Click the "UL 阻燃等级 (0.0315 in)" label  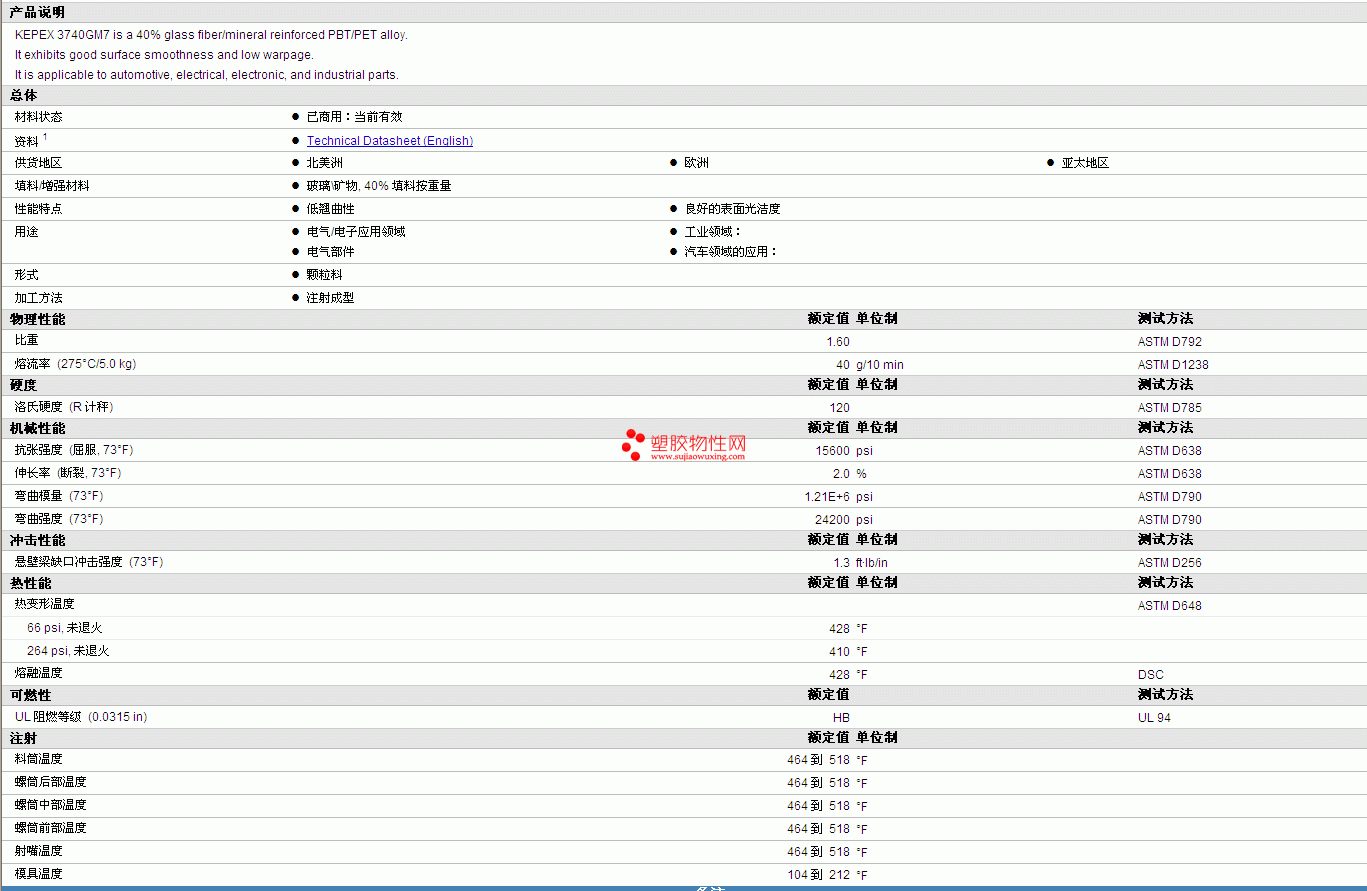[81, 717]
